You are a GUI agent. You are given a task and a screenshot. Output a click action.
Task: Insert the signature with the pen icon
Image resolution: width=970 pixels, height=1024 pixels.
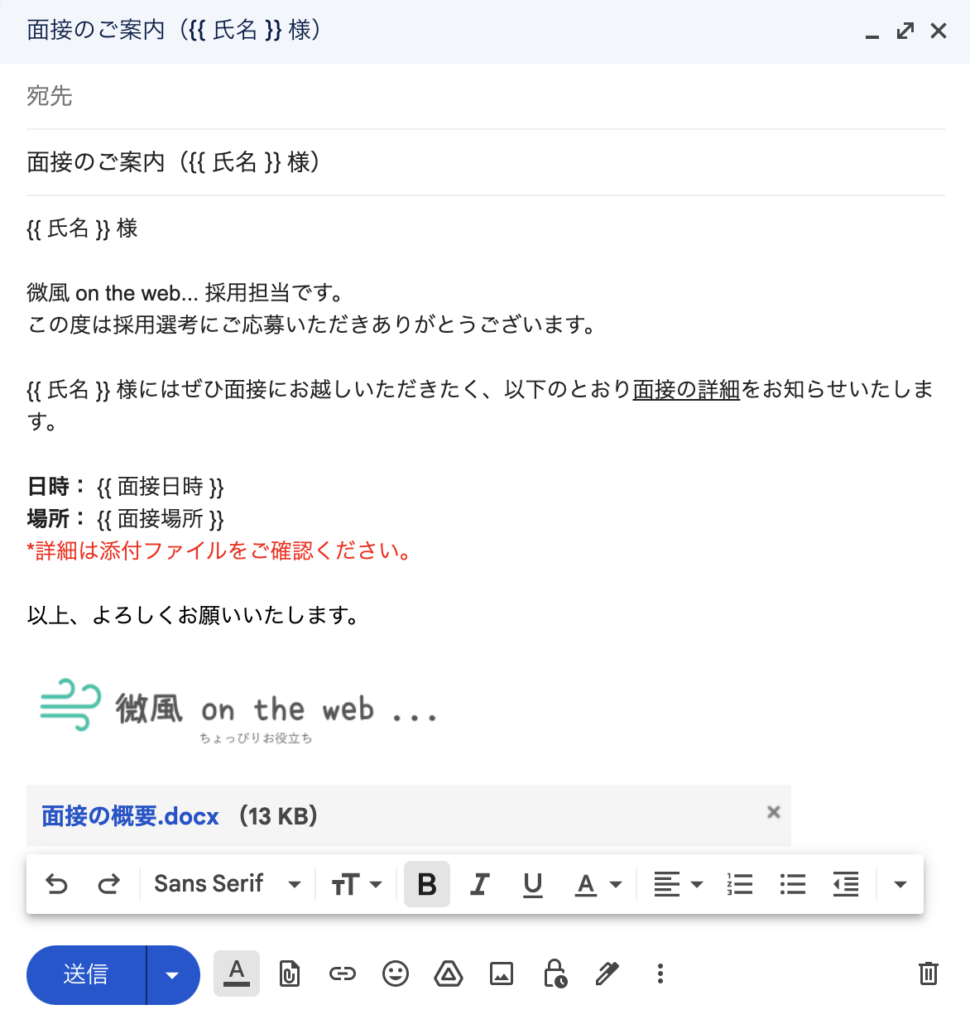(x=607, y=973)
